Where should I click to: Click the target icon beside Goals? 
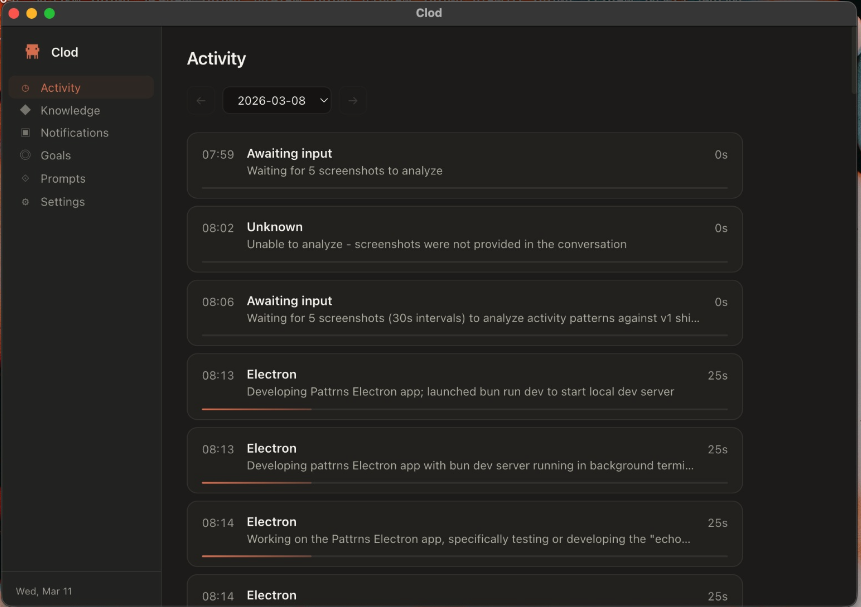coord(25,155)
